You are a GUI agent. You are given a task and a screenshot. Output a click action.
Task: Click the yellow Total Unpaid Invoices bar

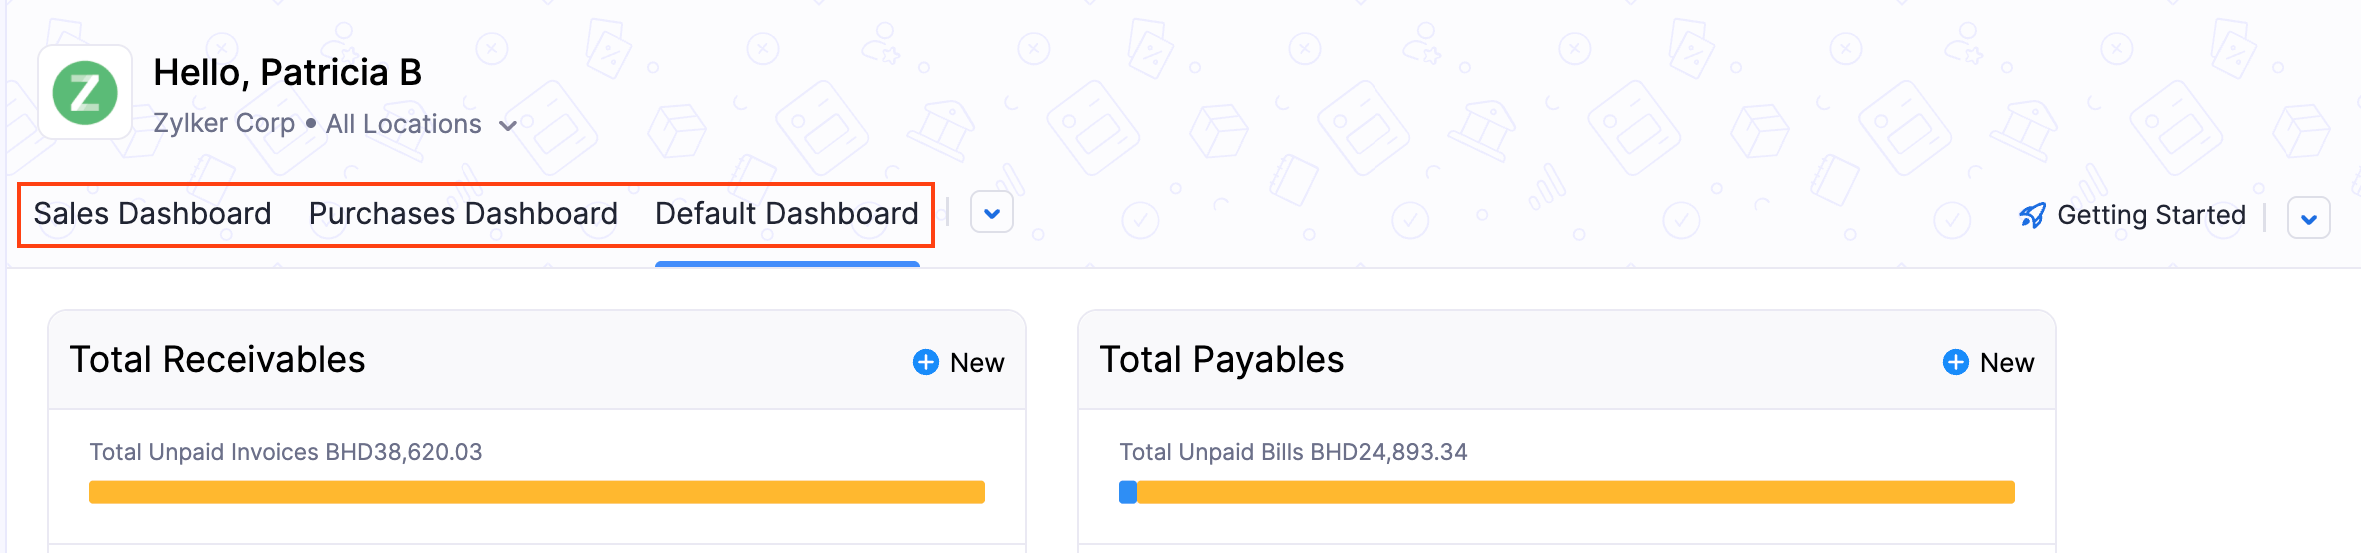coord(537,492)
